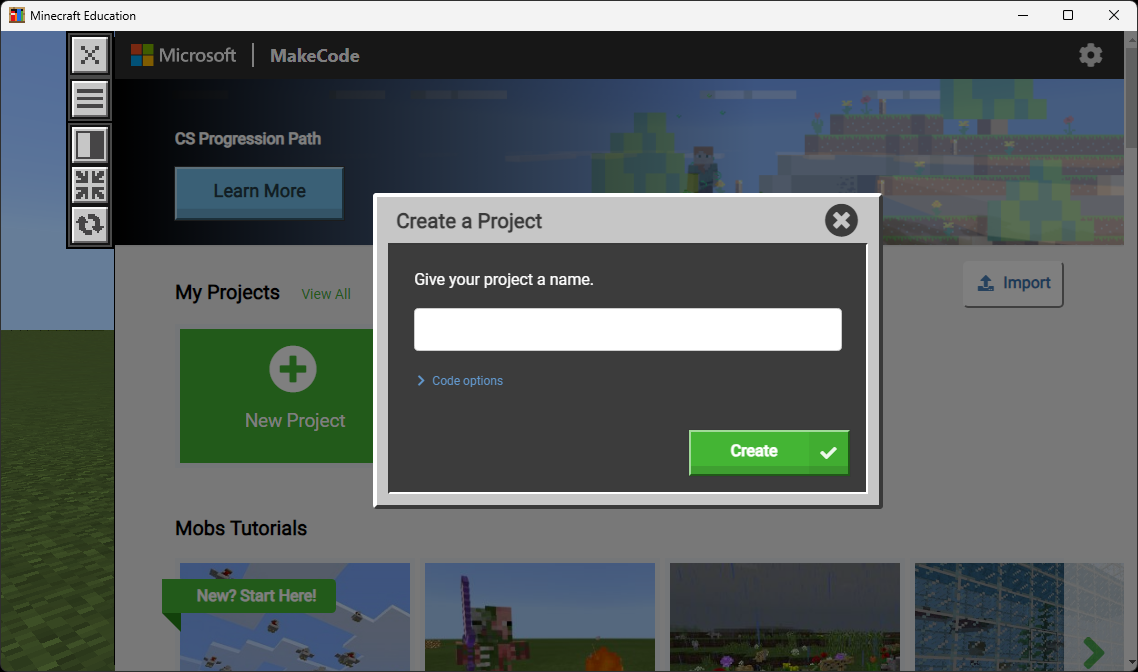The image size is (1138, 672).
Task: Click the CS Progression Path heading
Action: point(247,139)
